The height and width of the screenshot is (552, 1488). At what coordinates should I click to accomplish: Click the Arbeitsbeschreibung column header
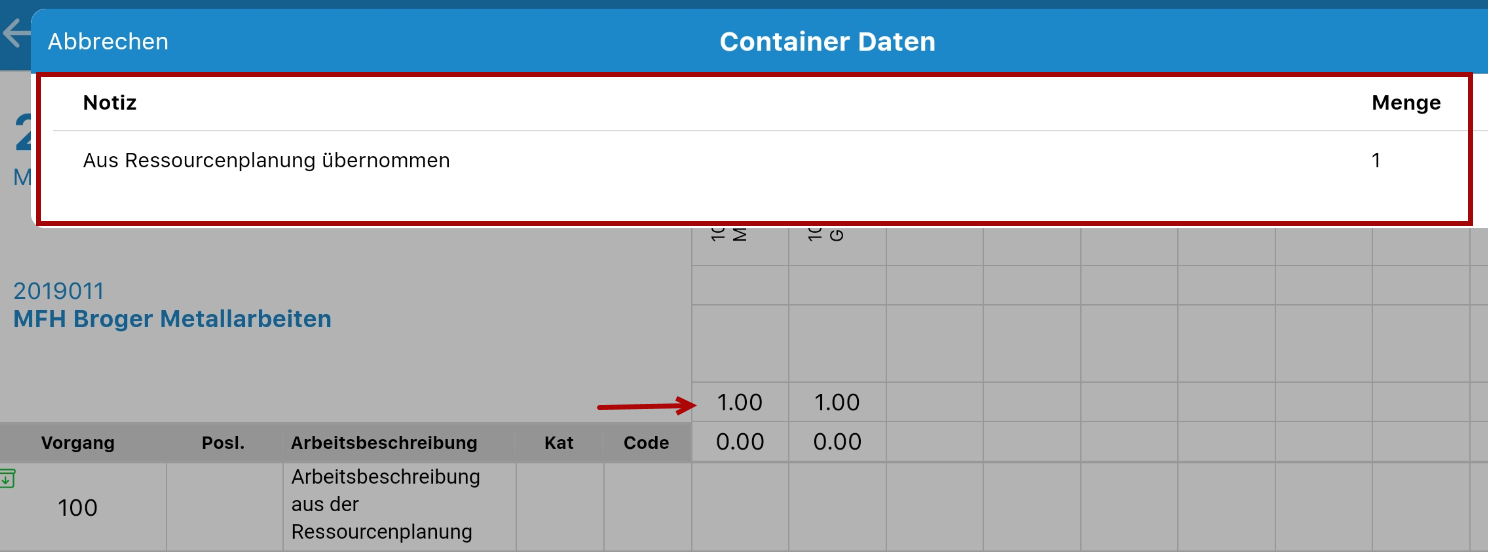coord(384,442)
